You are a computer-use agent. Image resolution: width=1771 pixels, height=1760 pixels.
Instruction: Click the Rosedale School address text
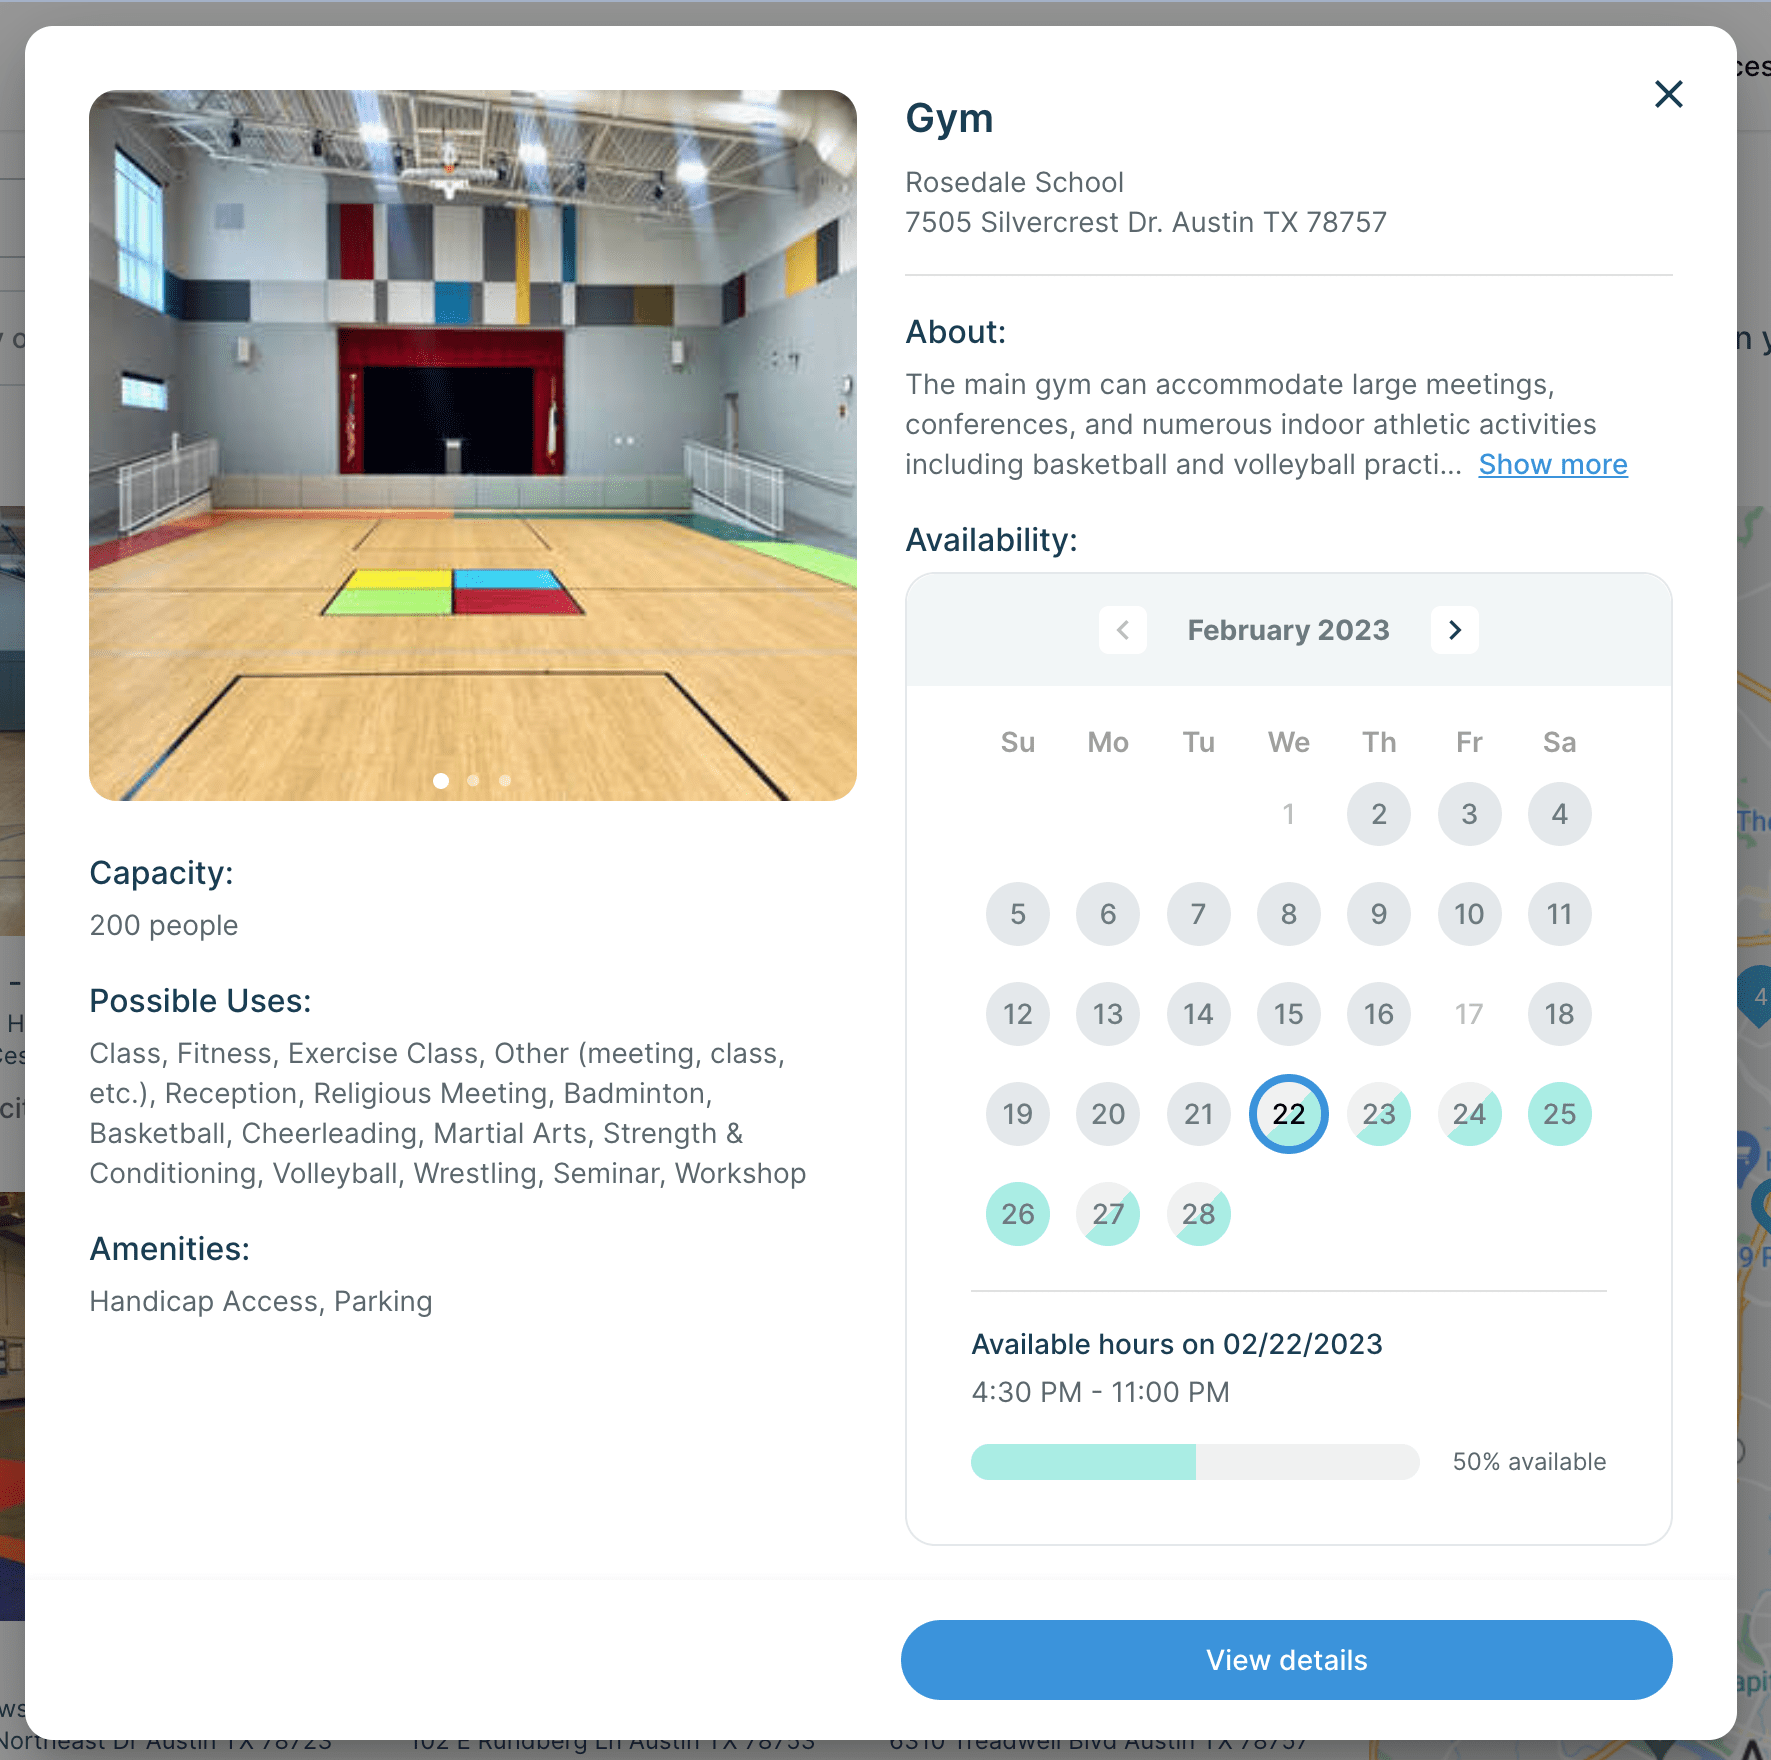pyautogui.click(x=1146, y=202)
